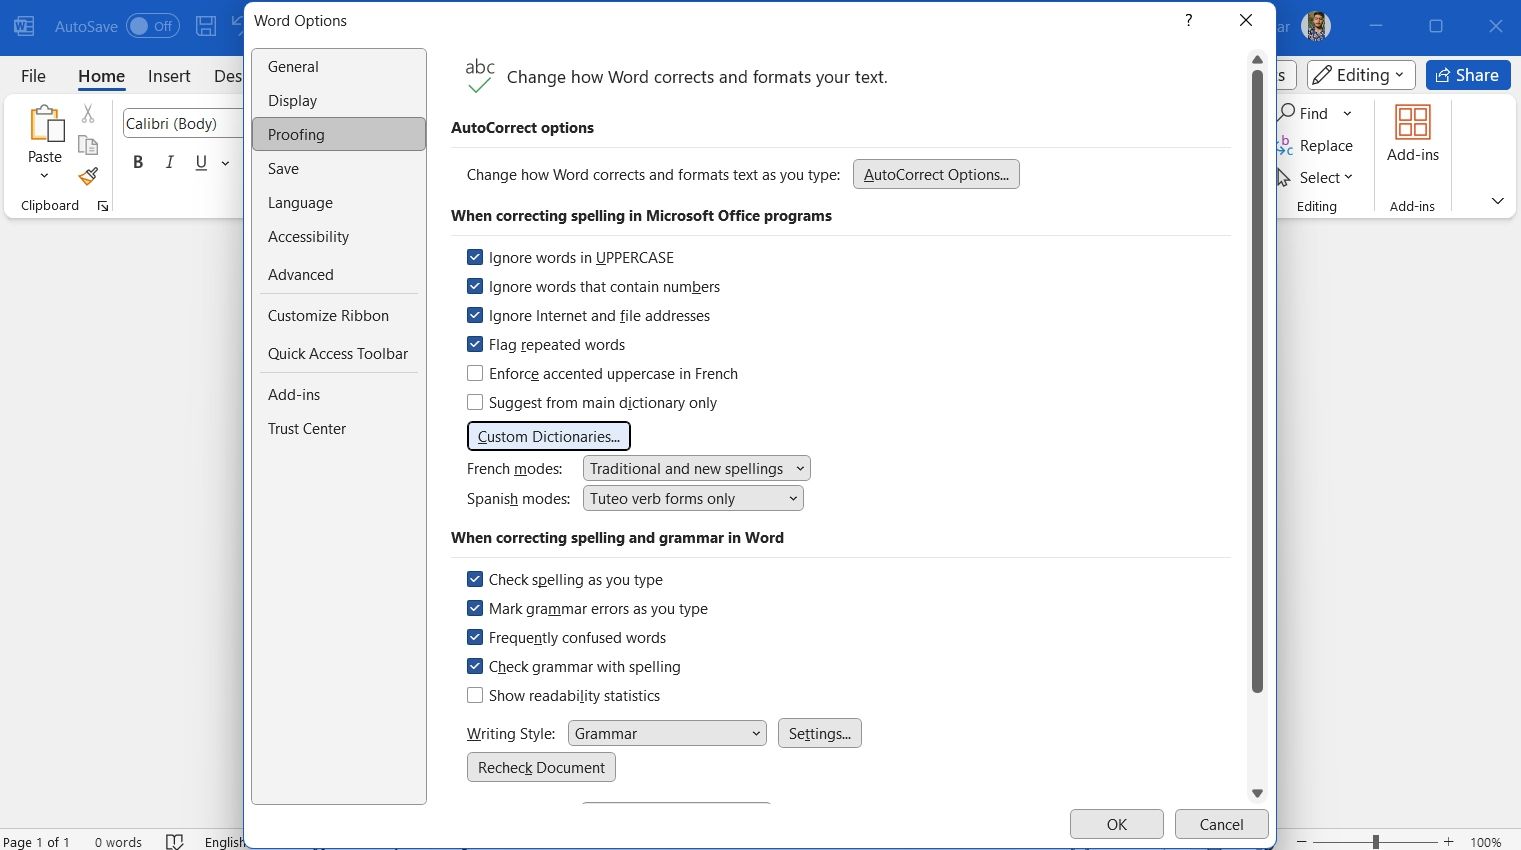Click the Paste clipboard icon
This screenshot has width=1521, height=850.
[x=45, y=124]
